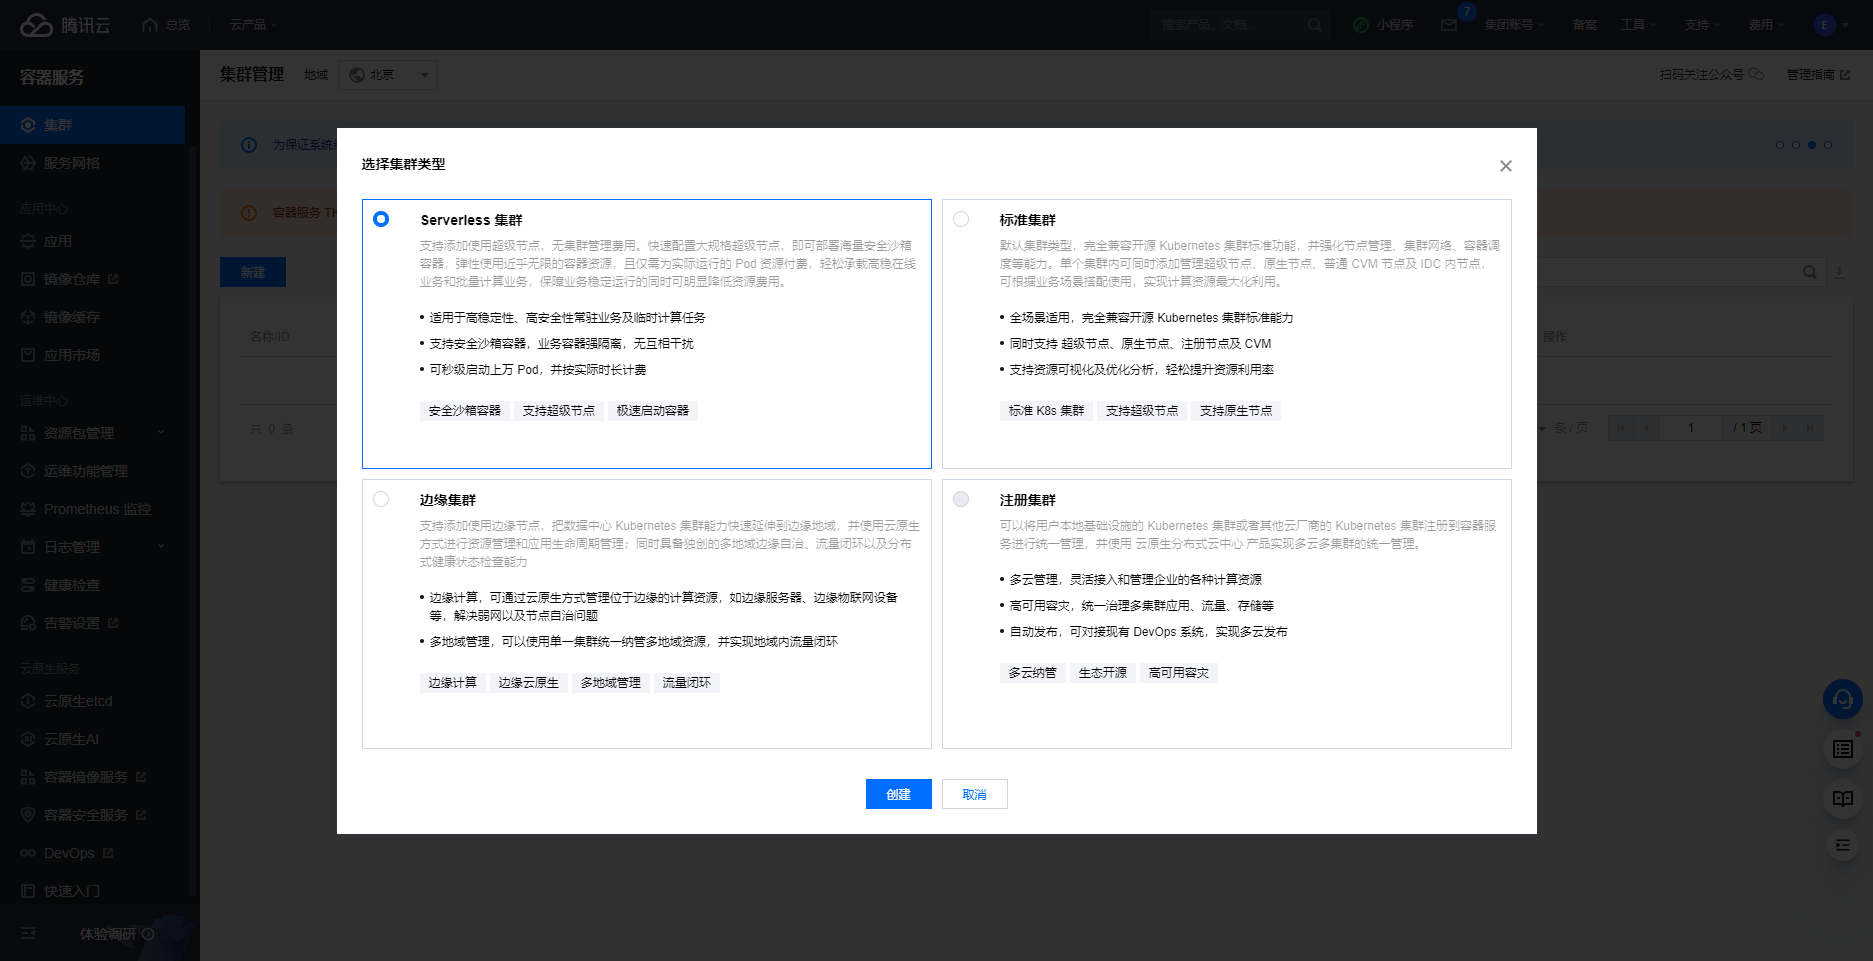Select the 标准集群 radio option
This screenshot has height=961, width=1873.
click(961, 219)
